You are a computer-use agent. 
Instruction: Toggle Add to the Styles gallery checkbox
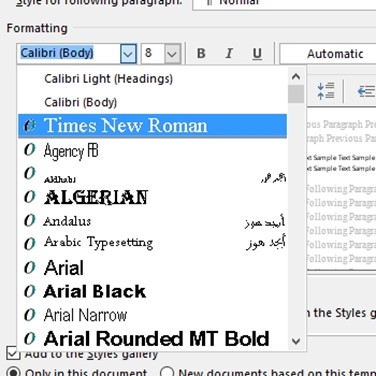(13, 354)
